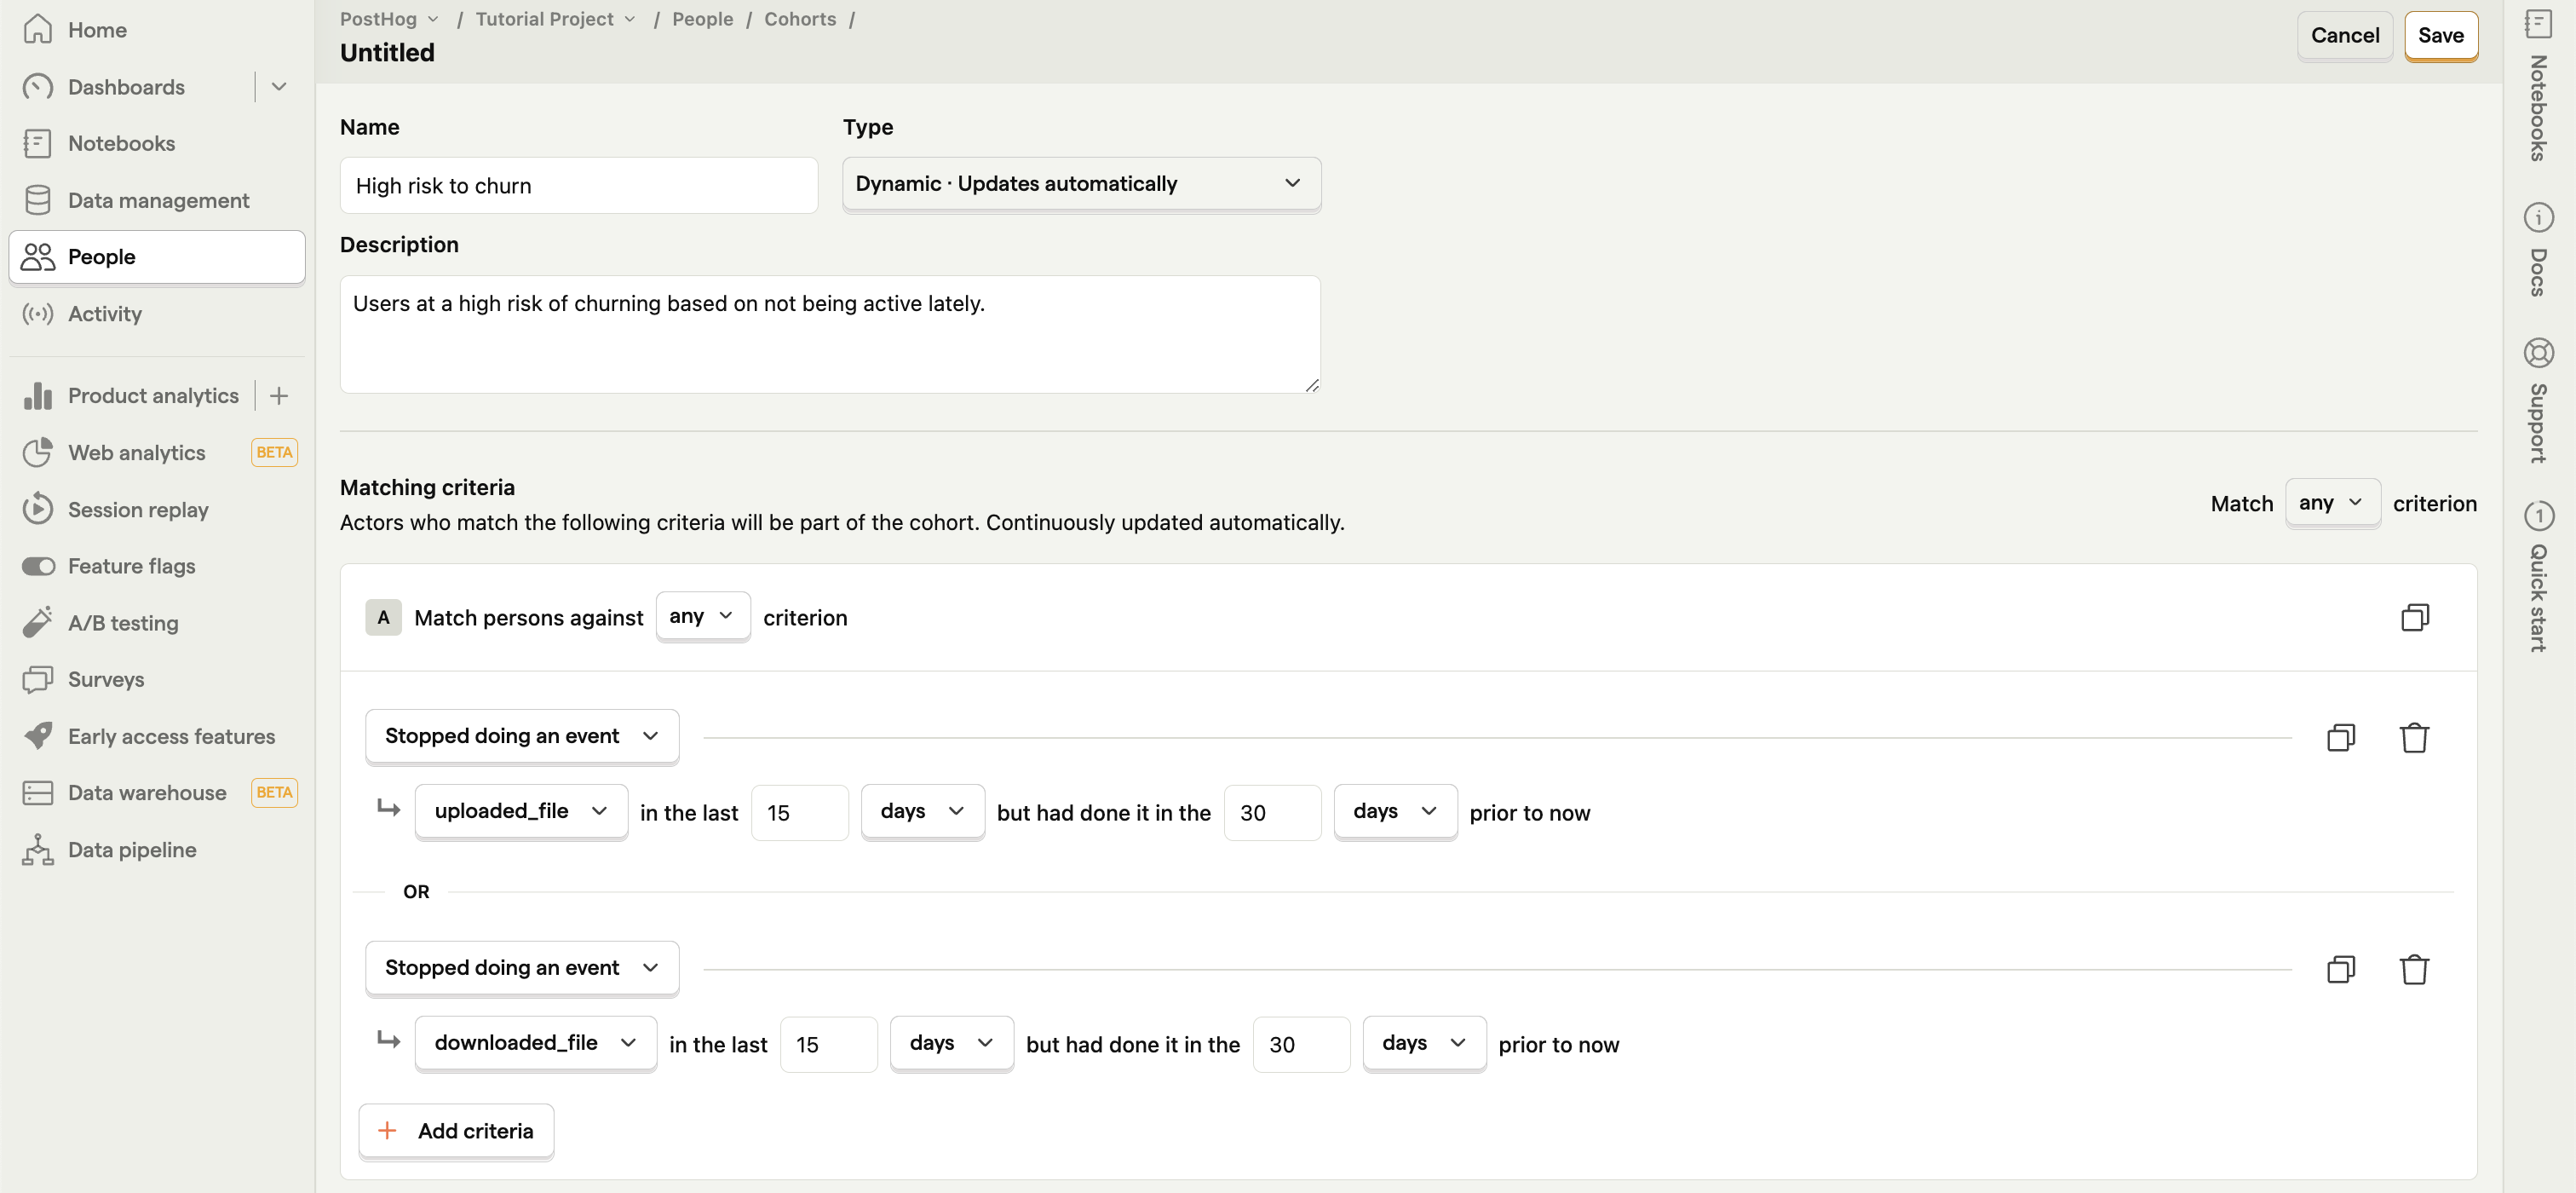Open the downloaded_file event dropdown

(x=536, y=1043)
